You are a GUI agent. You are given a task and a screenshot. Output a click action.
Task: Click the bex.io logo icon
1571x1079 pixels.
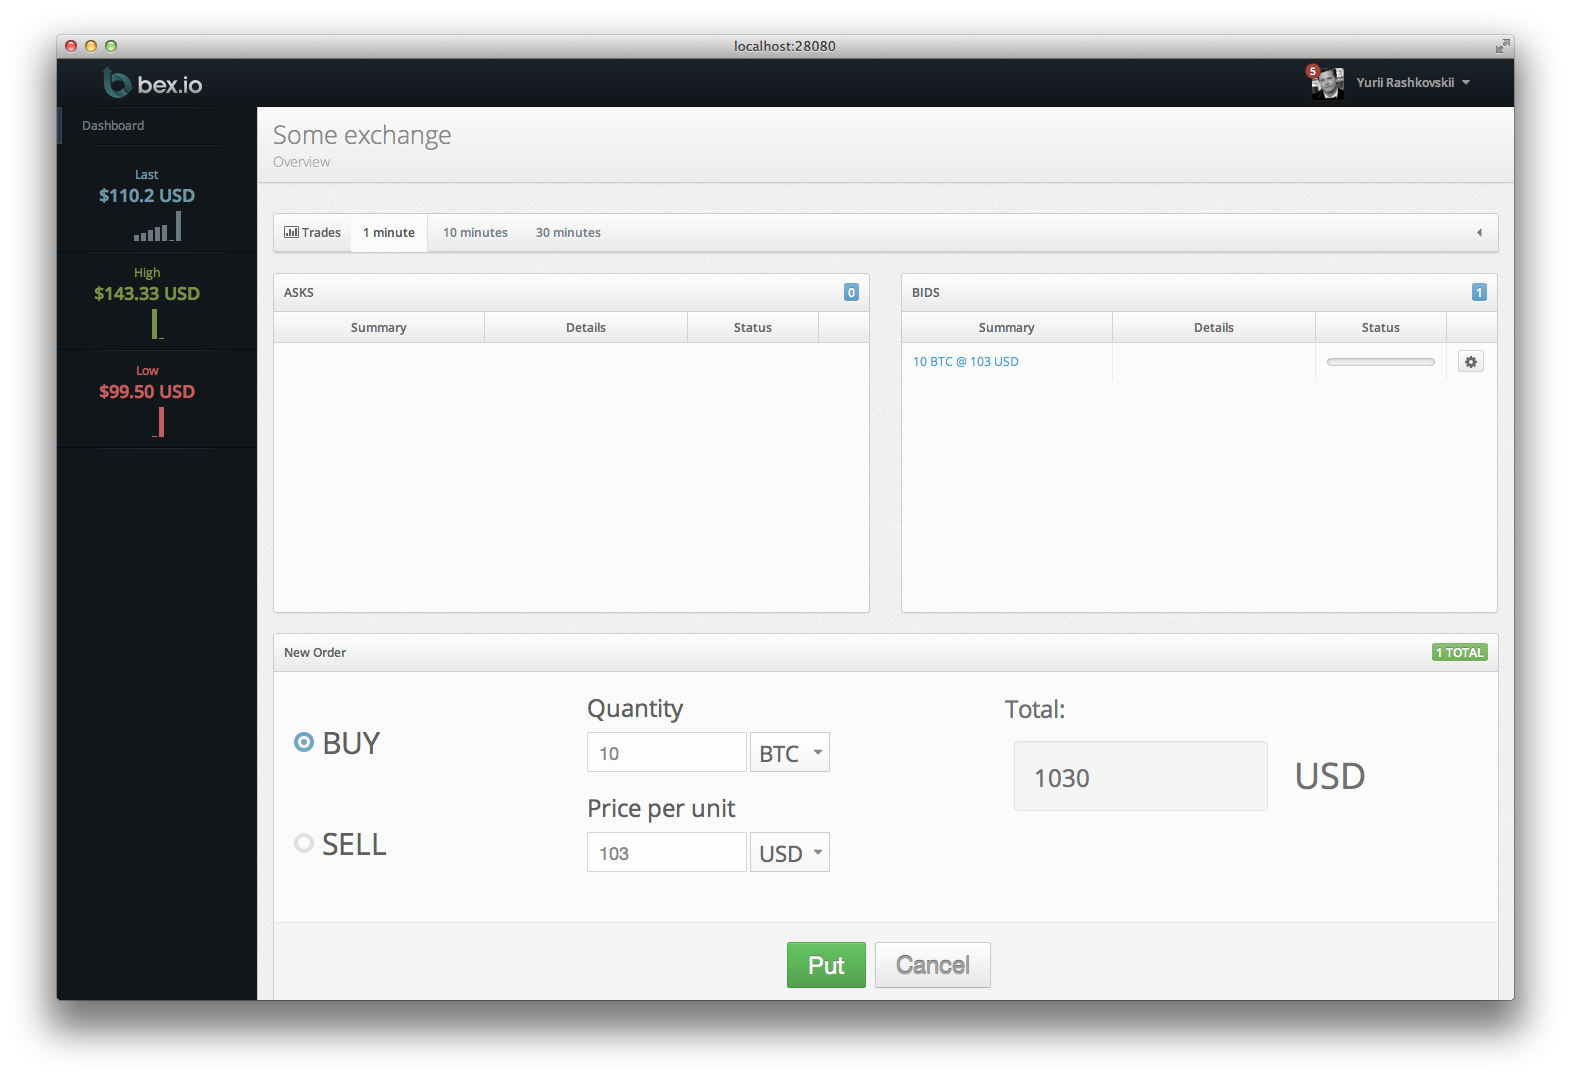(x=117, y=83)
